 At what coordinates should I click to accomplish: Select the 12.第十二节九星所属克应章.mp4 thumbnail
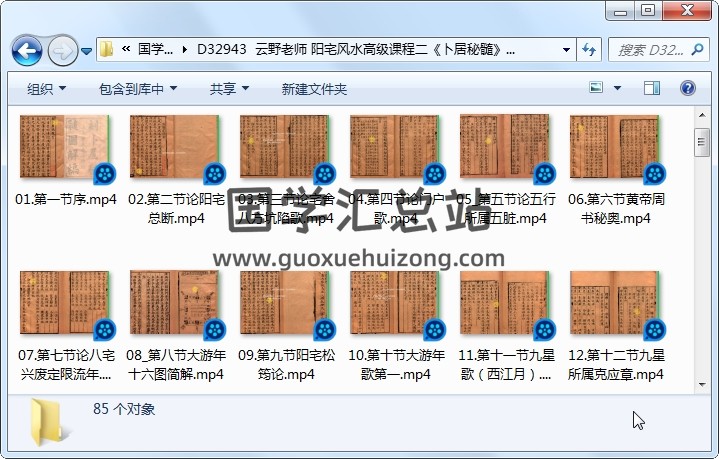(615, 303)
